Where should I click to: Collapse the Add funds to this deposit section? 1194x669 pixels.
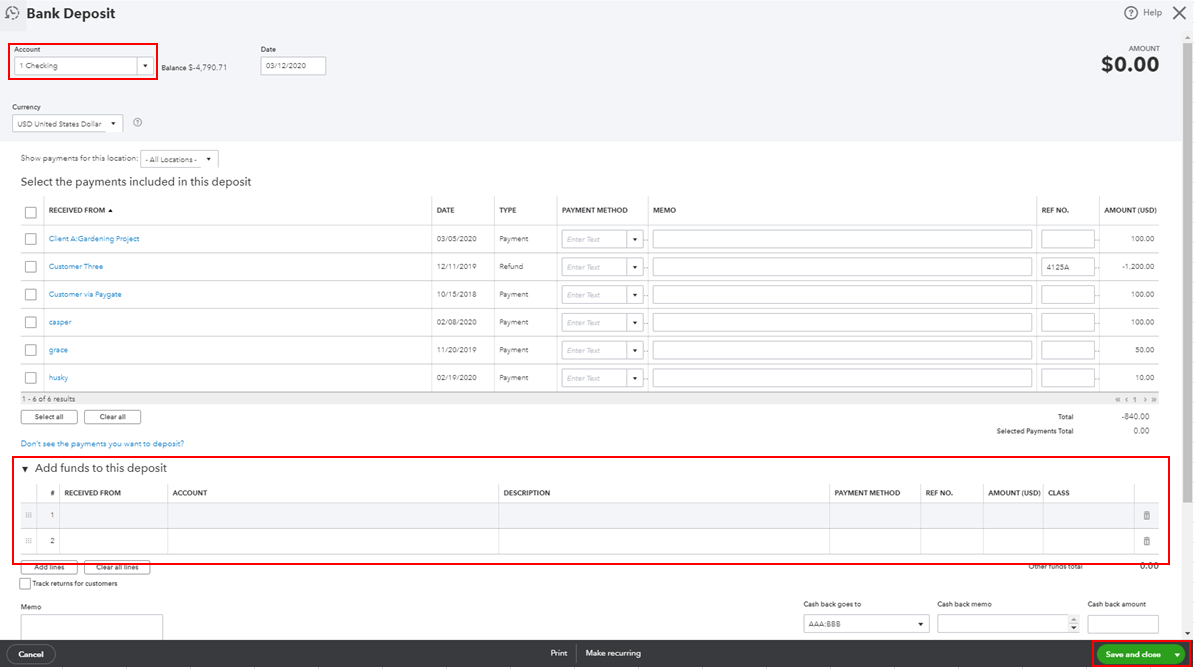pyautogui.click(x=25, y=470)
